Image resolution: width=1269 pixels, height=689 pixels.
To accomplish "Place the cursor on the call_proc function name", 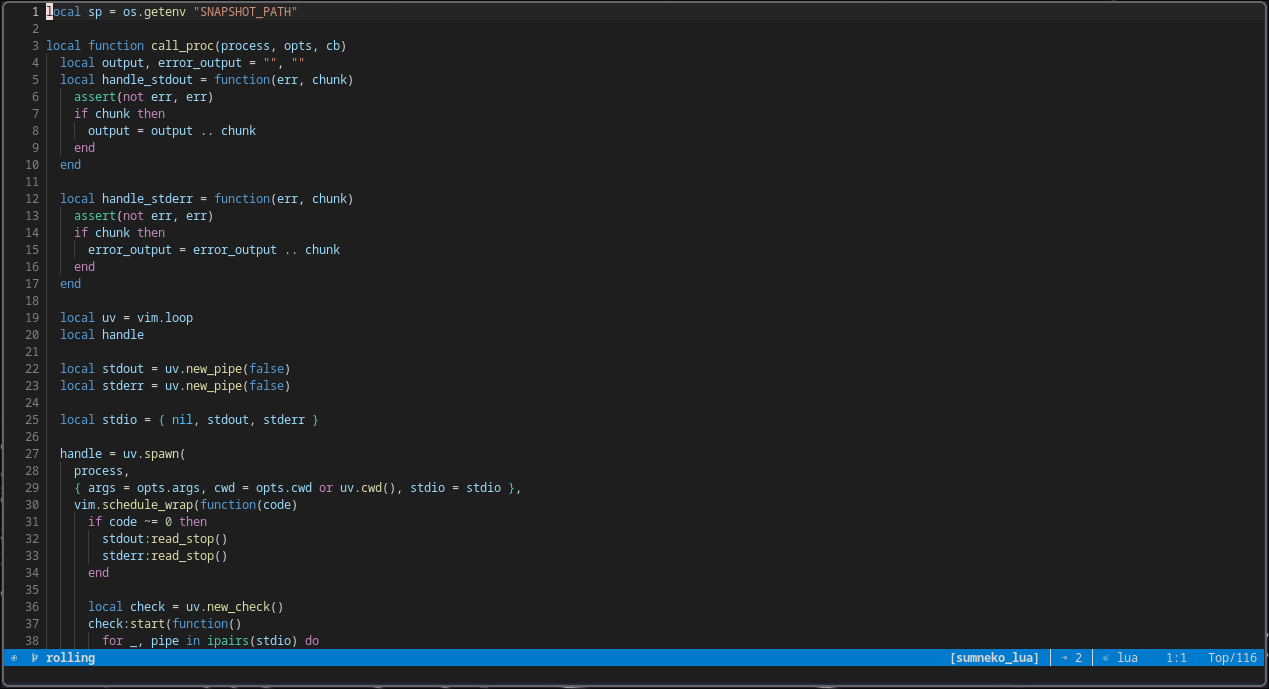I will [182, 46].
